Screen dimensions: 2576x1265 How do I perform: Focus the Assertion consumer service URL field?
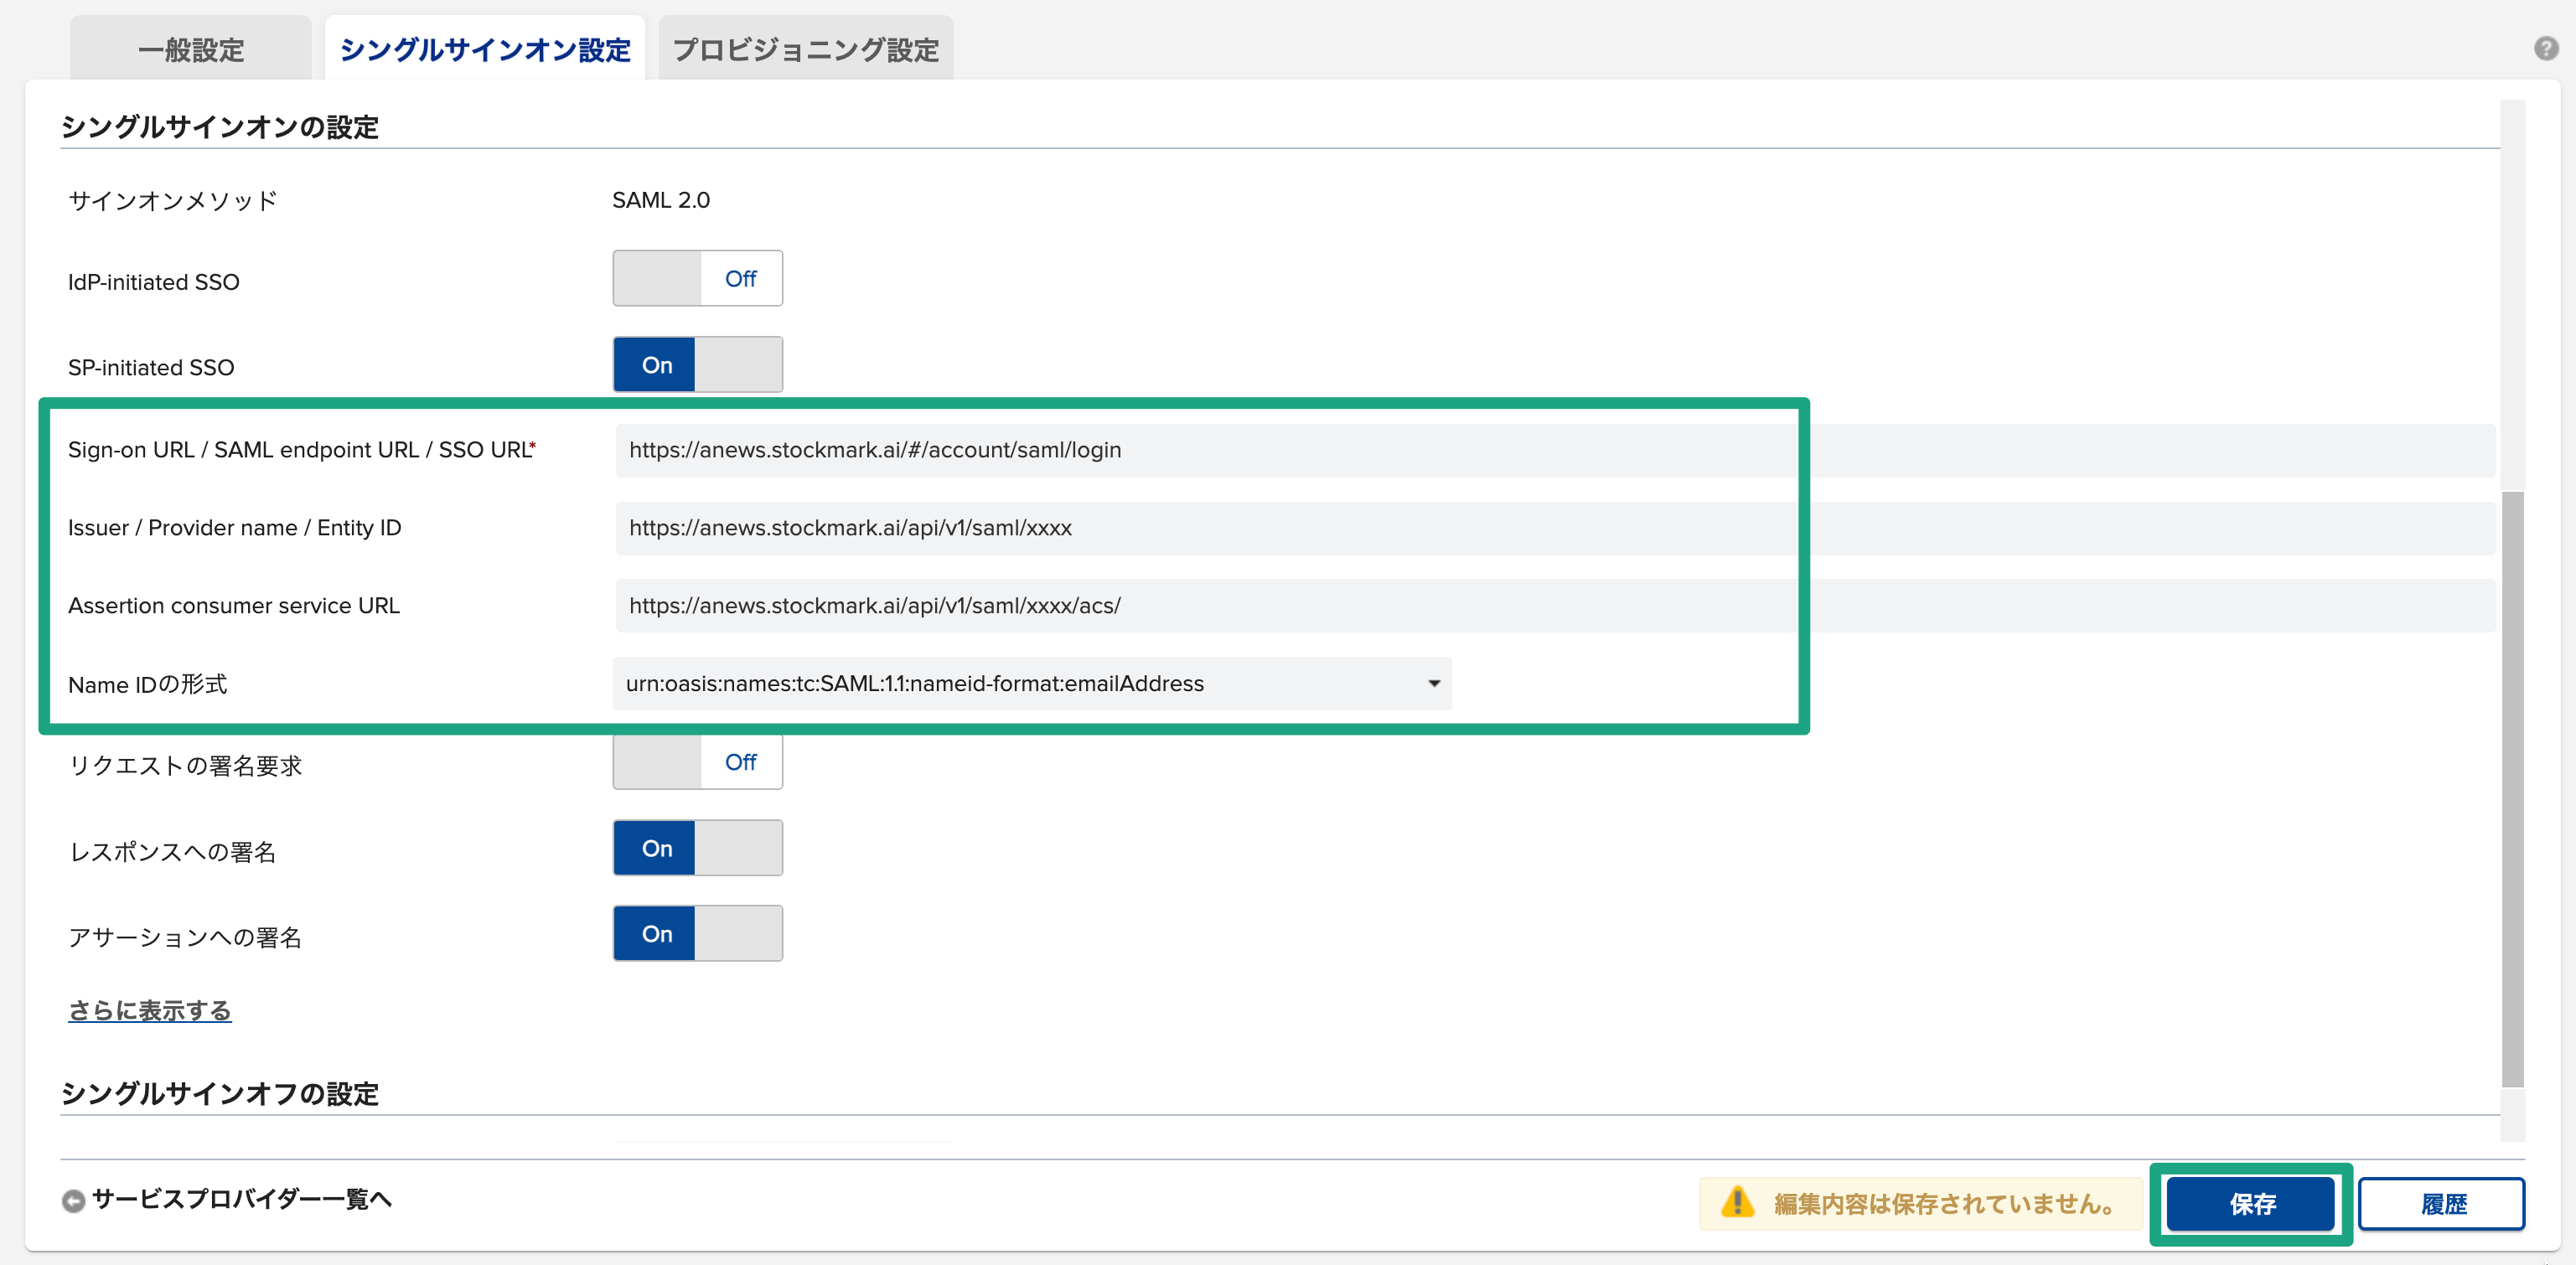1200,606
